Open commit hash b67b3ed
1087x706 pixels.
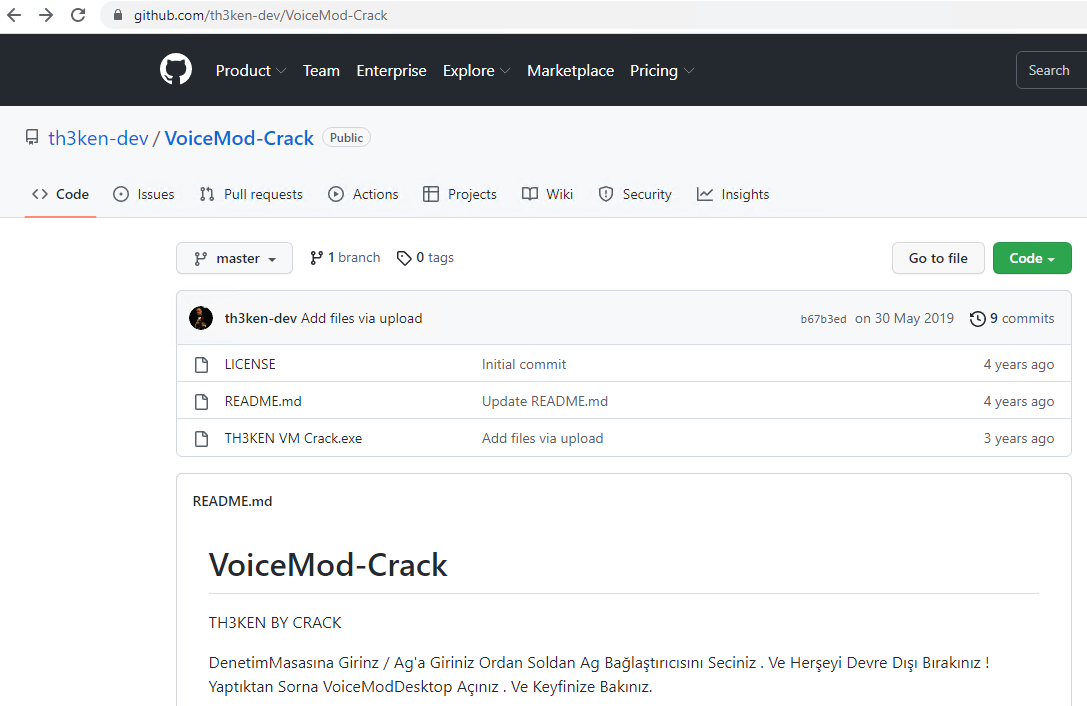pyautogui.click(x=823, y=319)
